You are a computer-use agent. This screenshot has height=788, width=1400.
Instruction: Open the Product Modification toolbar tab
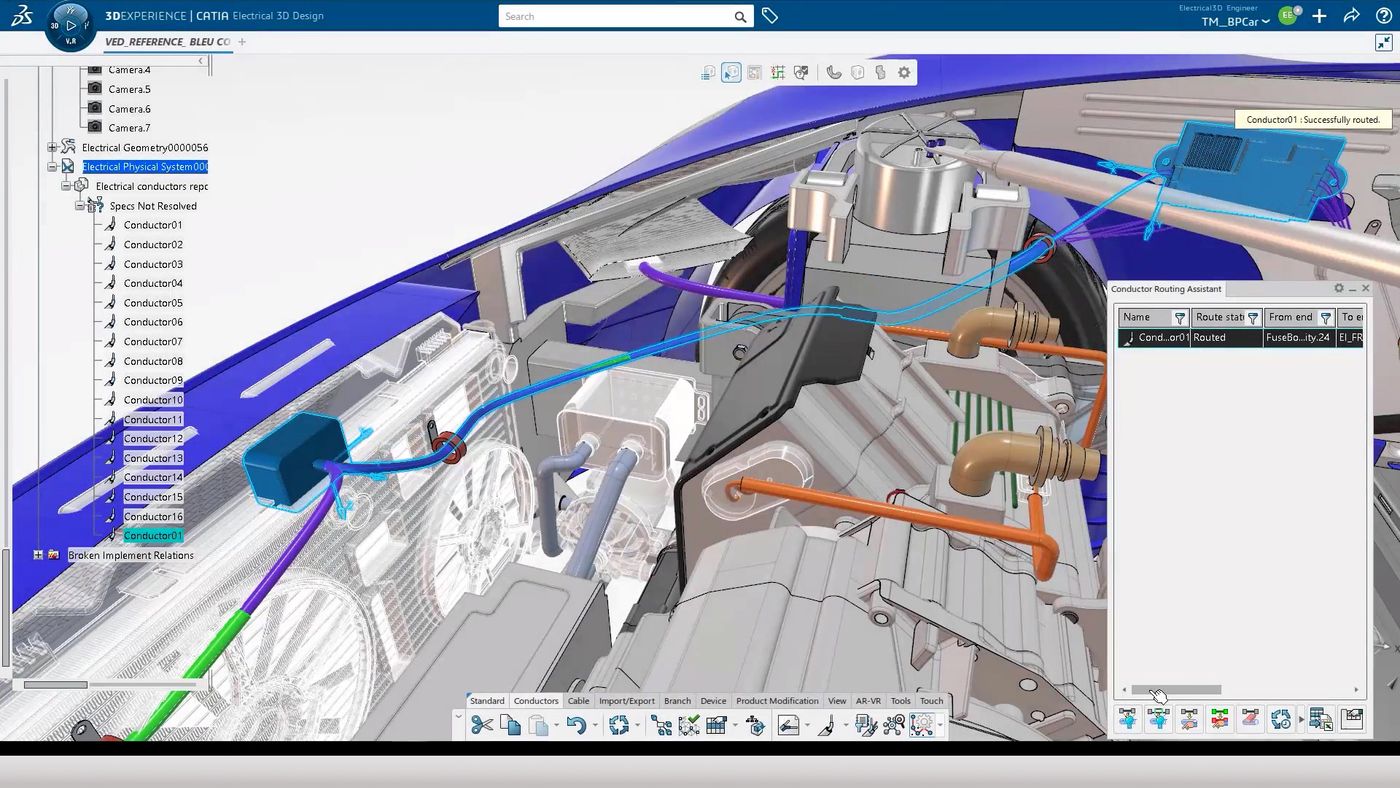point(777,700)
